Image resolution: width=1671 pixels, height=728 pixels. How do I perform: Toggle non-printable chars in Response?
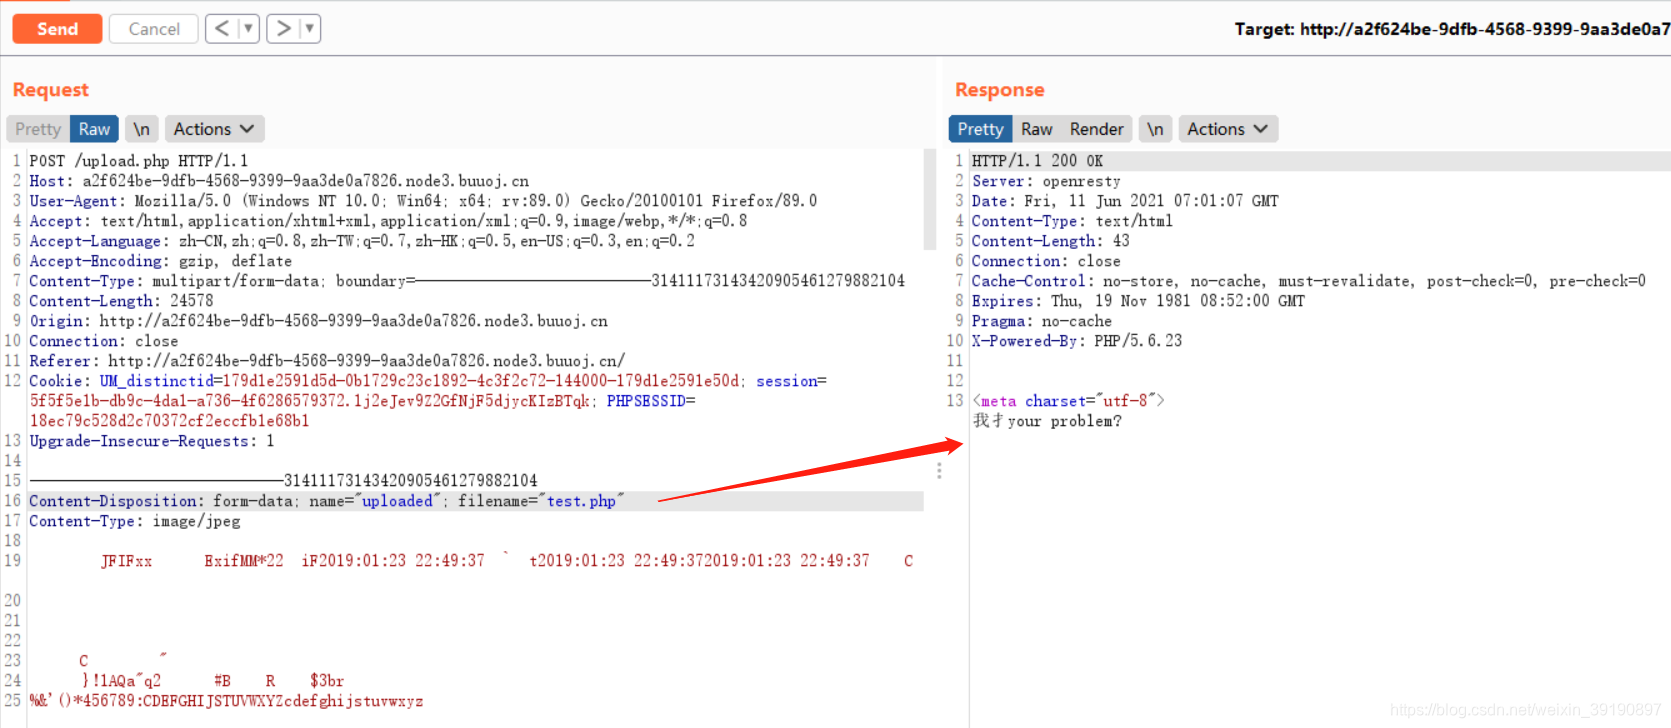(x=1155, y=129)
